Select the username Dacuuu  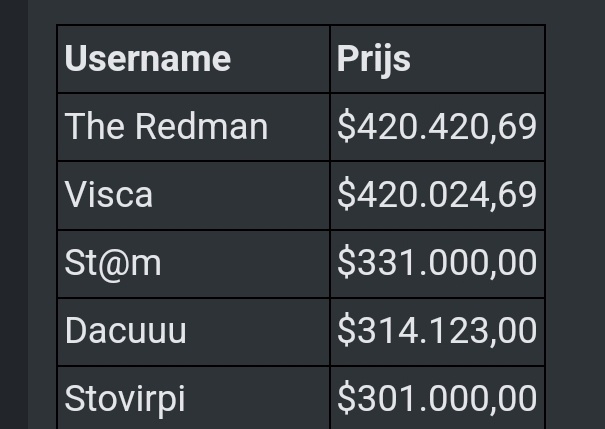126,331
